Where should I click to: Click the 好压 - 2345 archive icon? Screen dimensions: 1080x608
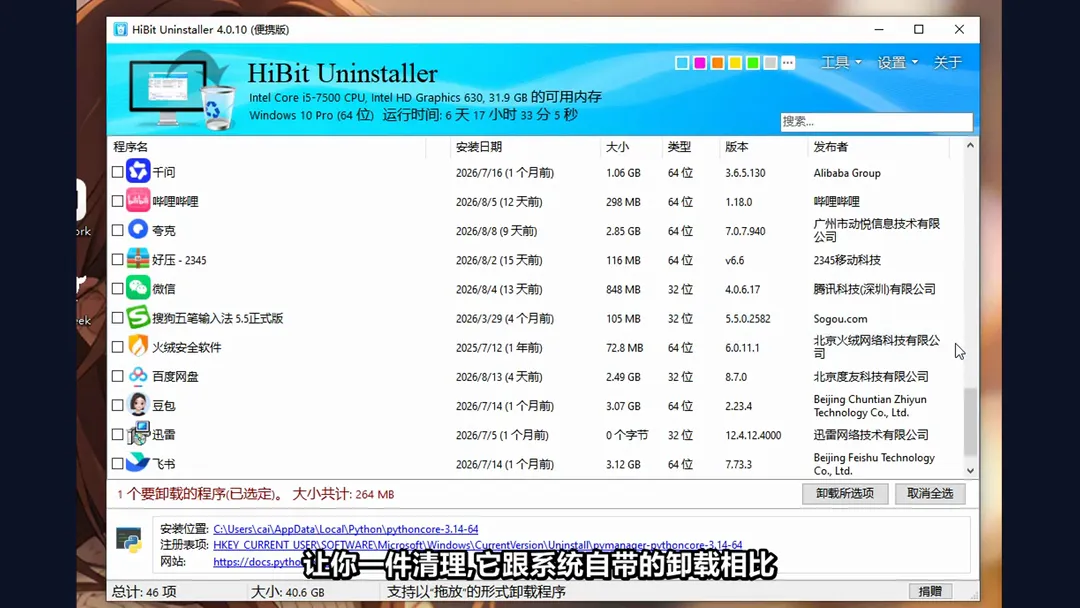(x=138, y=259)
